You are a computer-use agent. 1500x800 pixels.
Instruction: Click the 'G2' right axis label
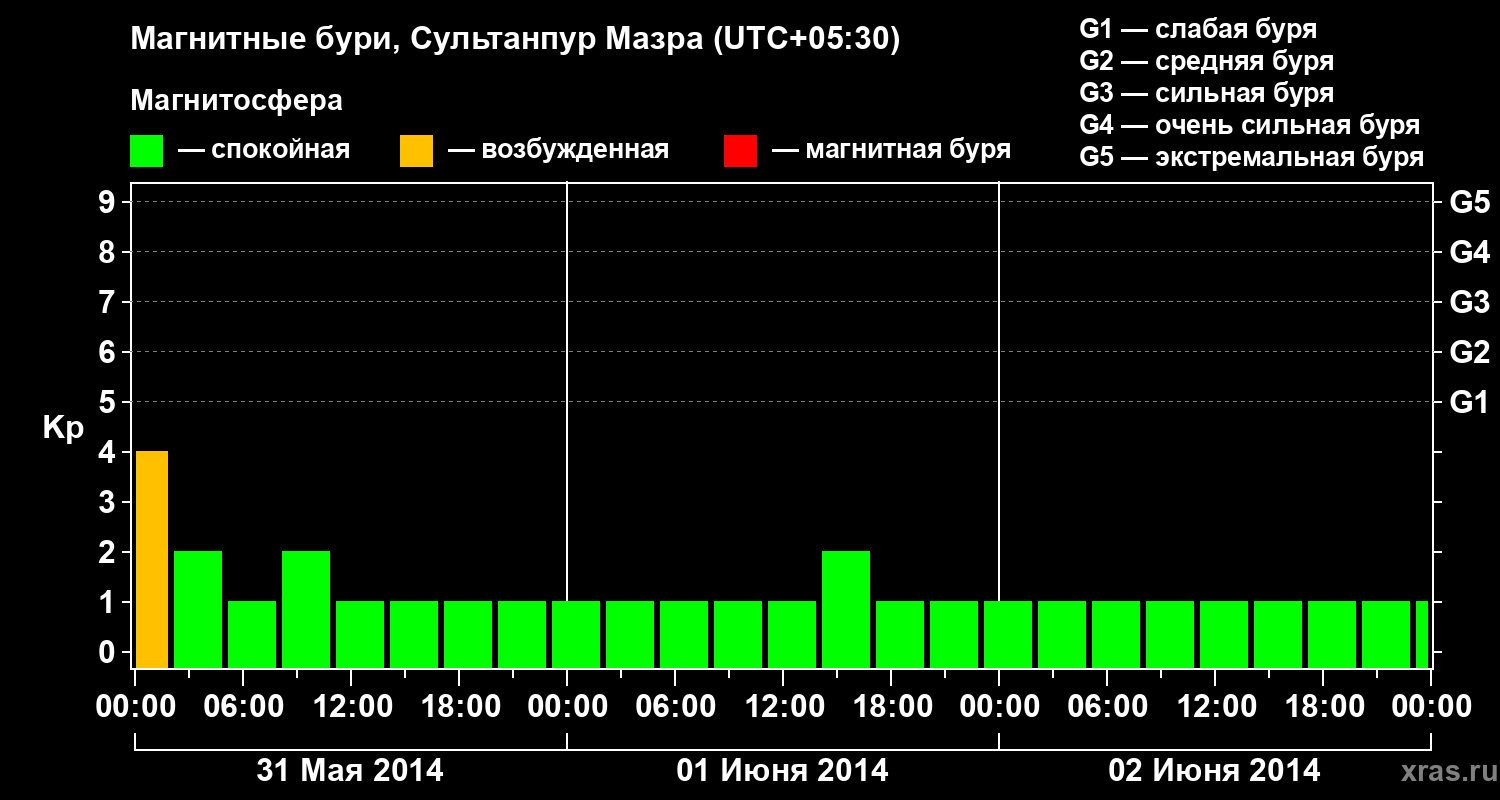(1470, 352)
